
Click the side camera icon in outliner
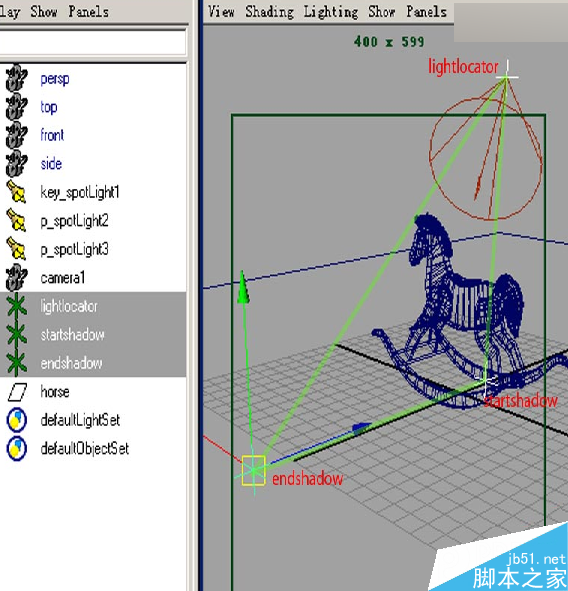[16, 164]
